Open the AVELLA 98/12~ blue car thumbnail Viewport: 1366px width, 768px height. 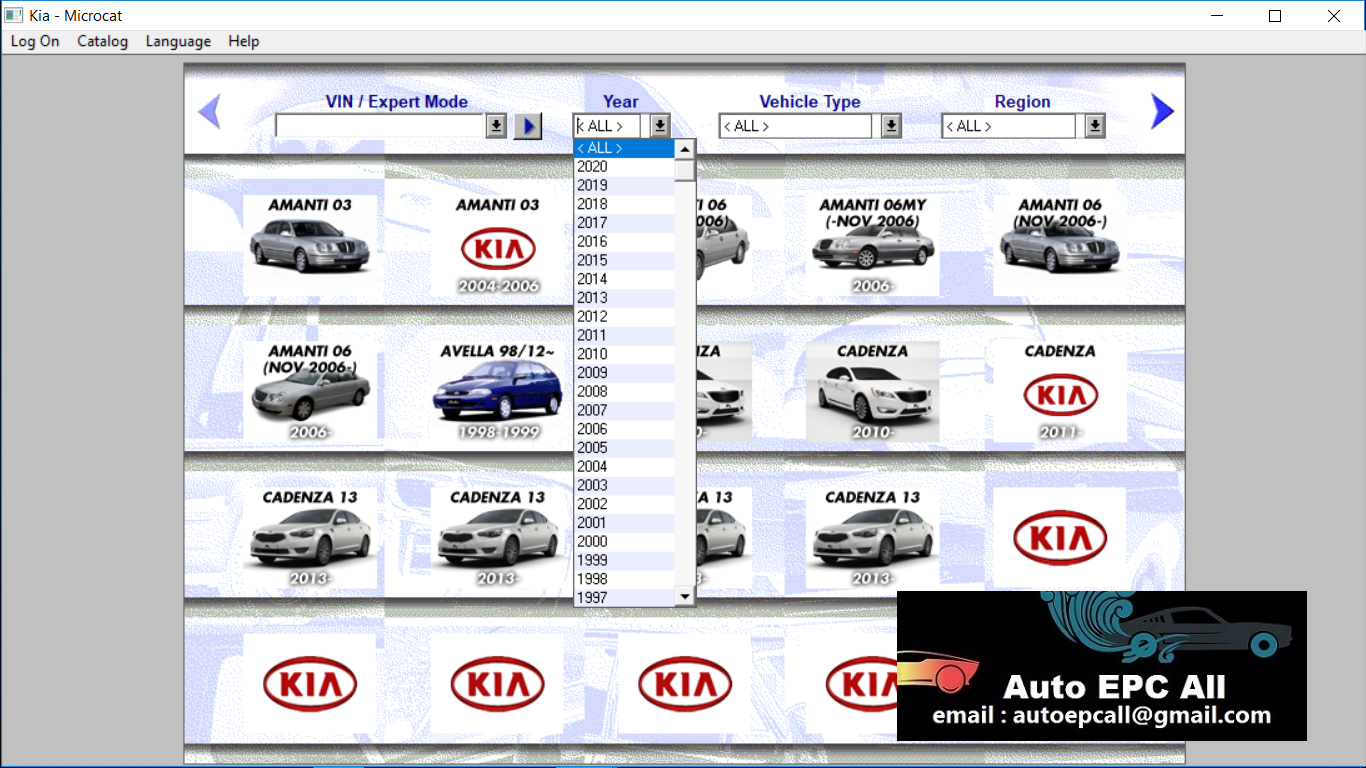(x=498, y=391)
